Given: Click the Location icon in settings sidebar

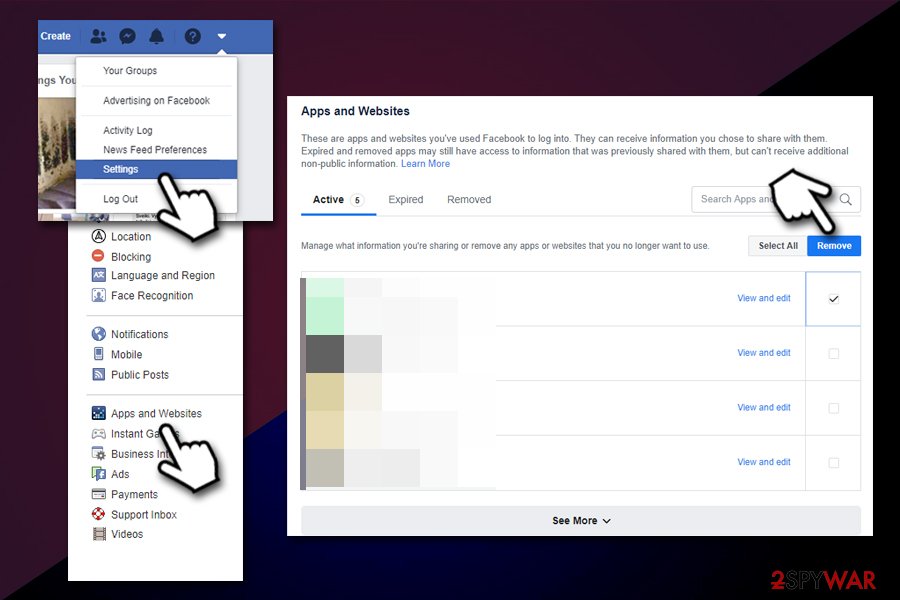Looking at the screenshot, I should (x=99, y=236).
